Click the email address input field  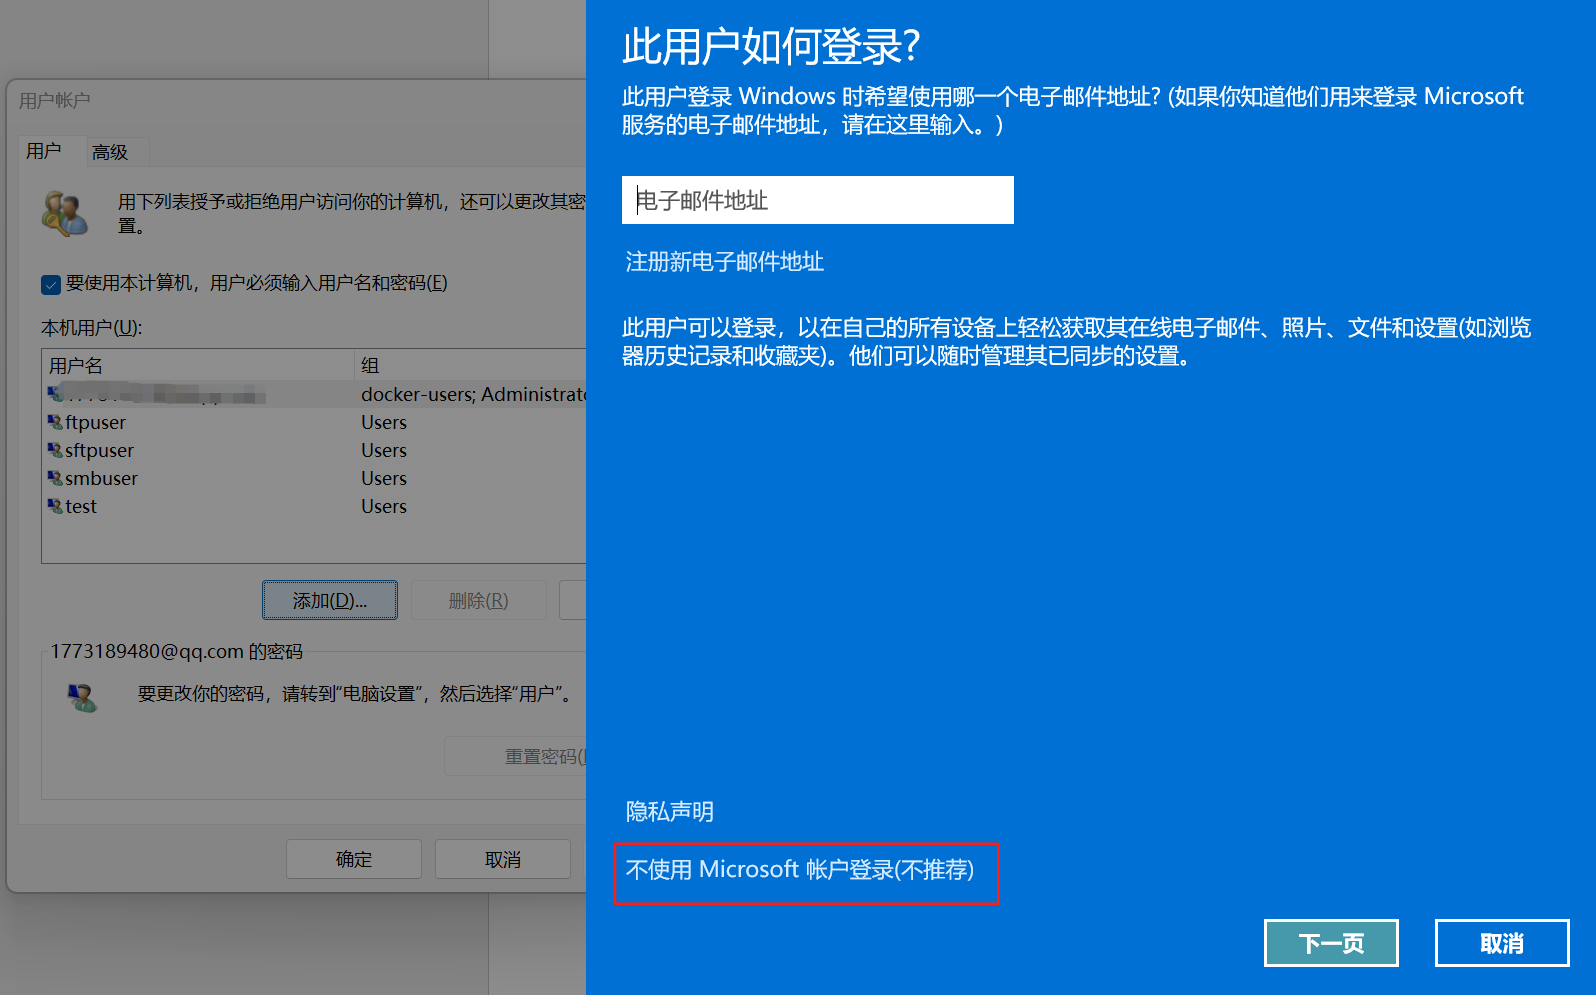(817, 200)
